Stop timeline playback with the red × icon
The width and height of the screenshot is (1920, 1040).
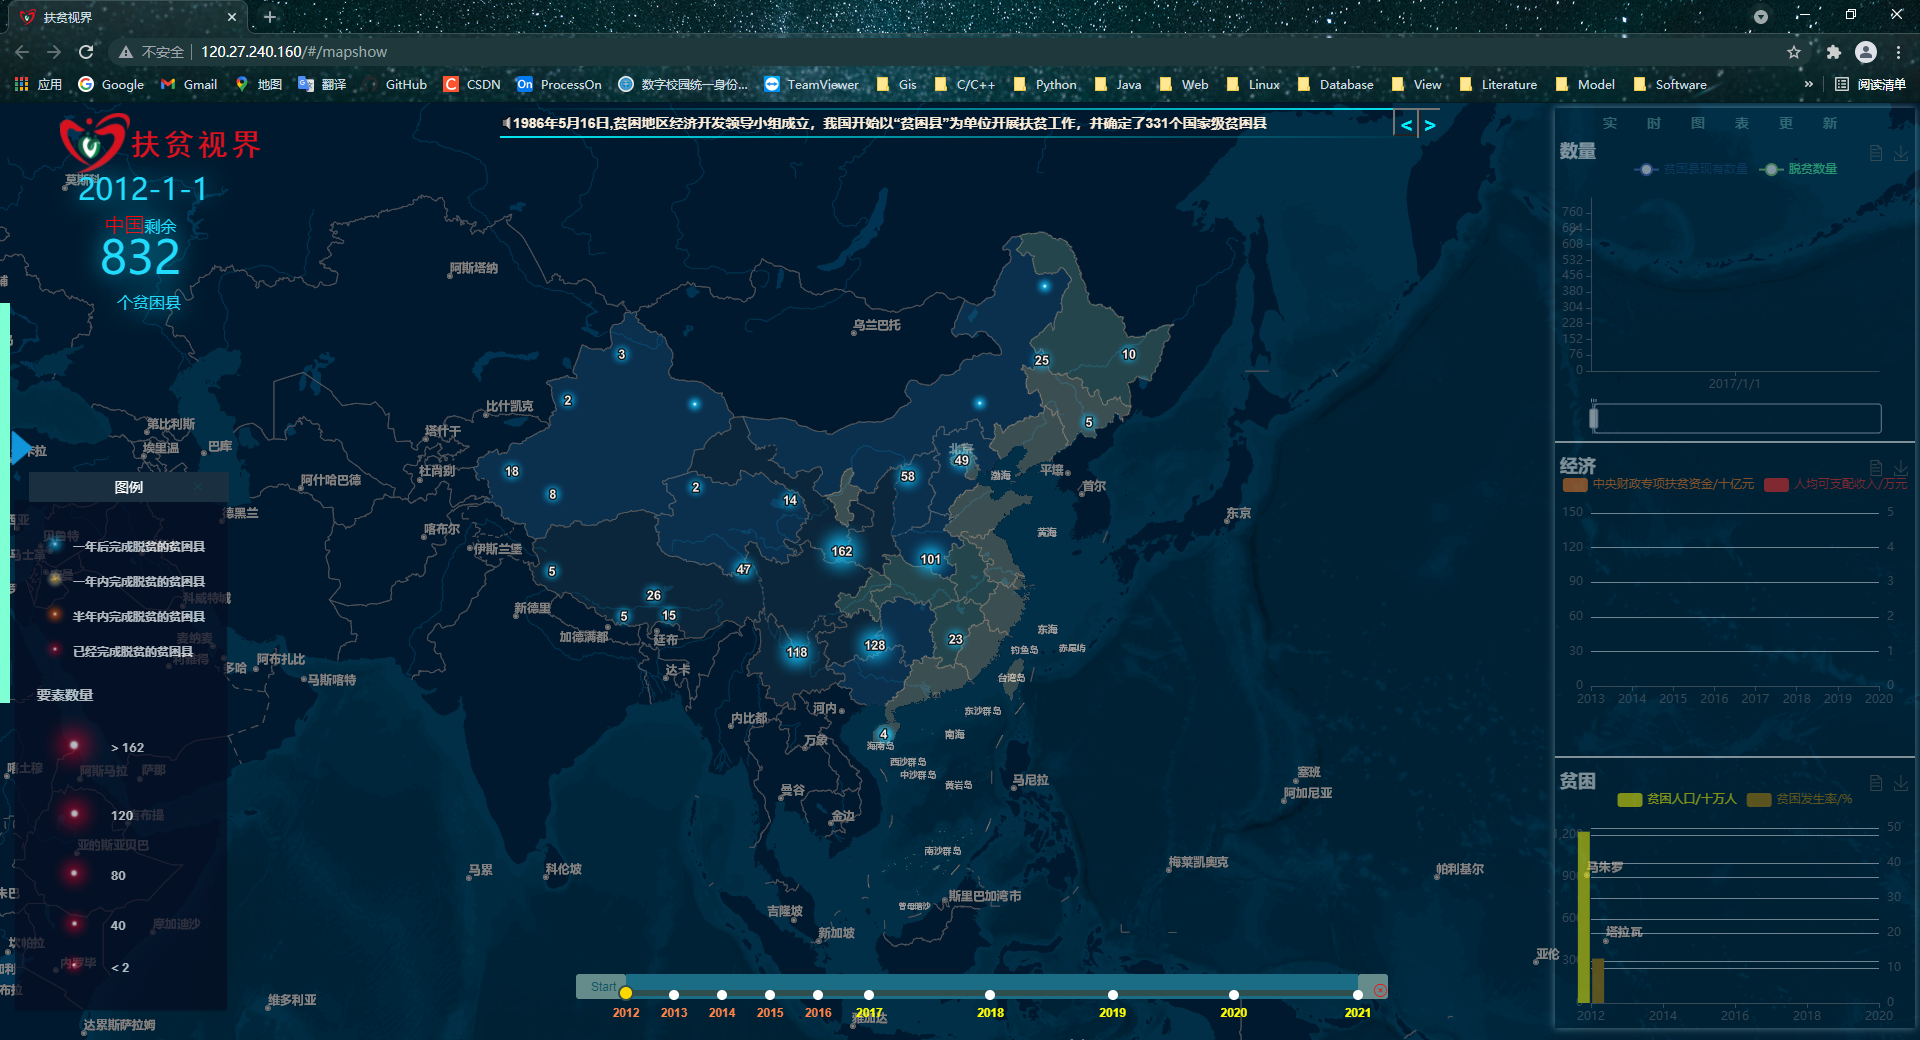[1379, 988]
